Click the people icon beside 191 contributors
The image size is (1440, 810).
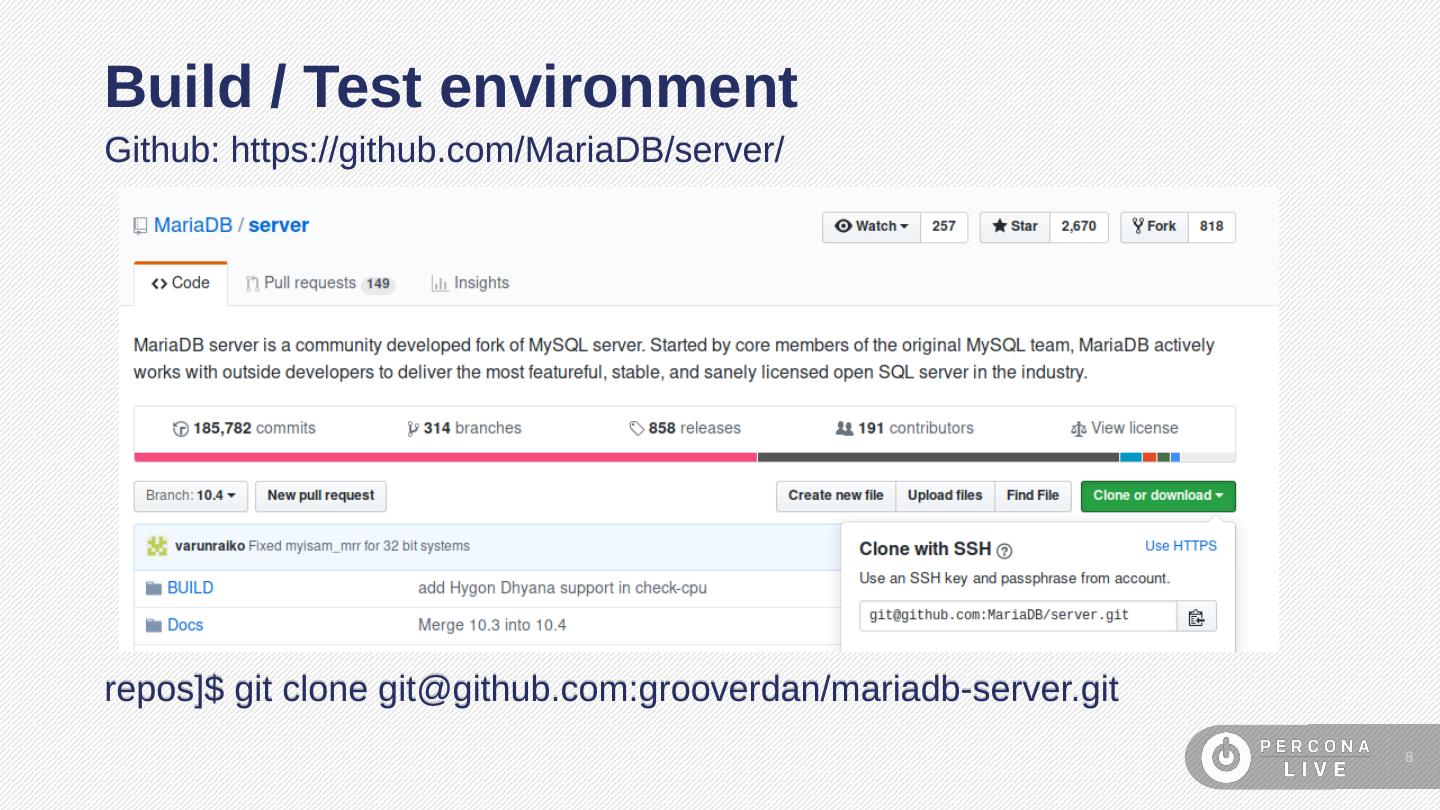(844, 429)
